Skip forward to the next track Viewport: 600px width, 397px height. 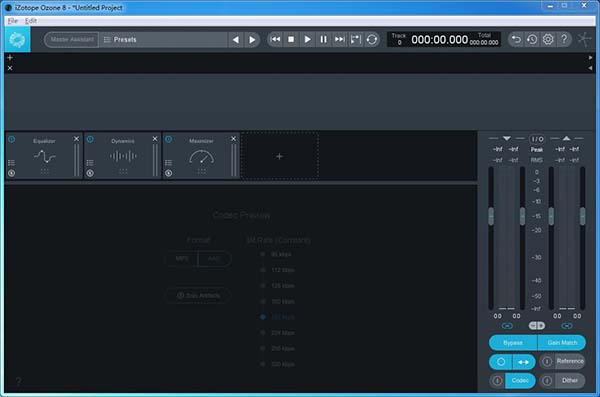(x=339, y=39)
